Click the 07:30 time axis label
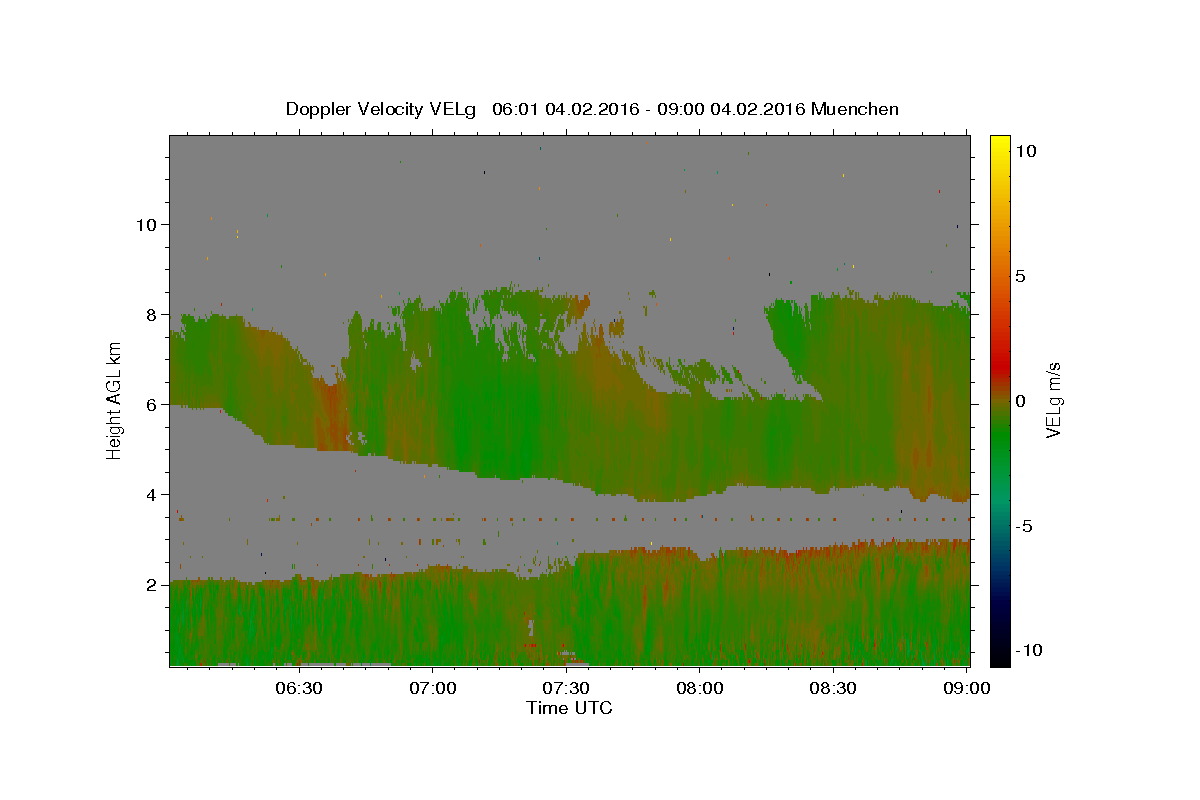This screenshot has height=800, width=1200. (x=566, y=688)
